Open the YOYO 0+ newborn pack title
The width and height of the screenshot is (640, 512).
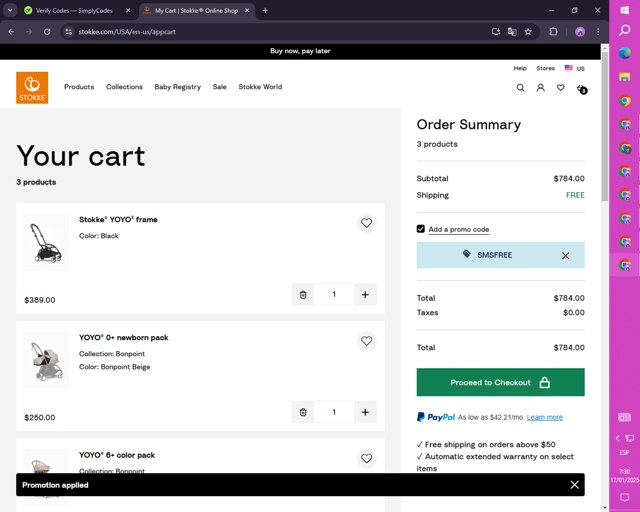pyautogui.click(x=124, y=338)
